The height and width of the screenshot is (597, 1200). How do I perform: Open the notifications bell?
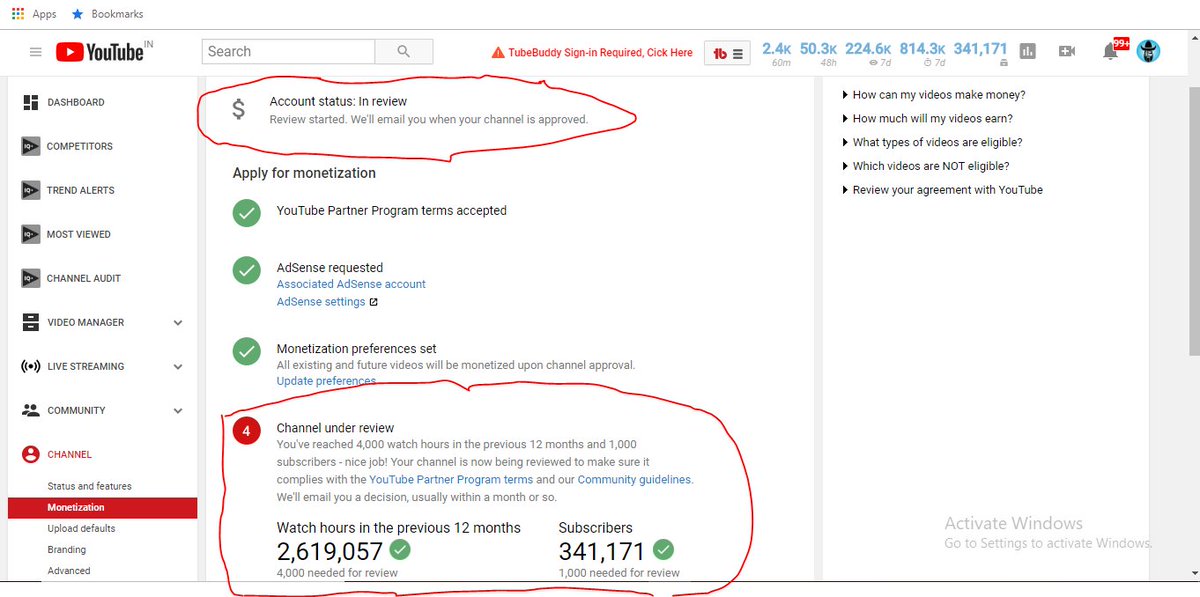1110,51
